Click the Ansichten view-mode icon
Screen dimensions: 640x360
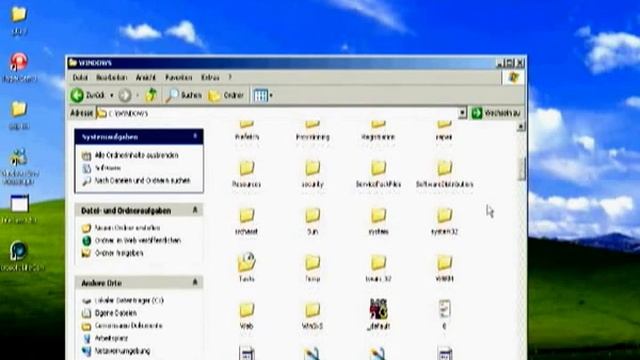coord(260,96)
